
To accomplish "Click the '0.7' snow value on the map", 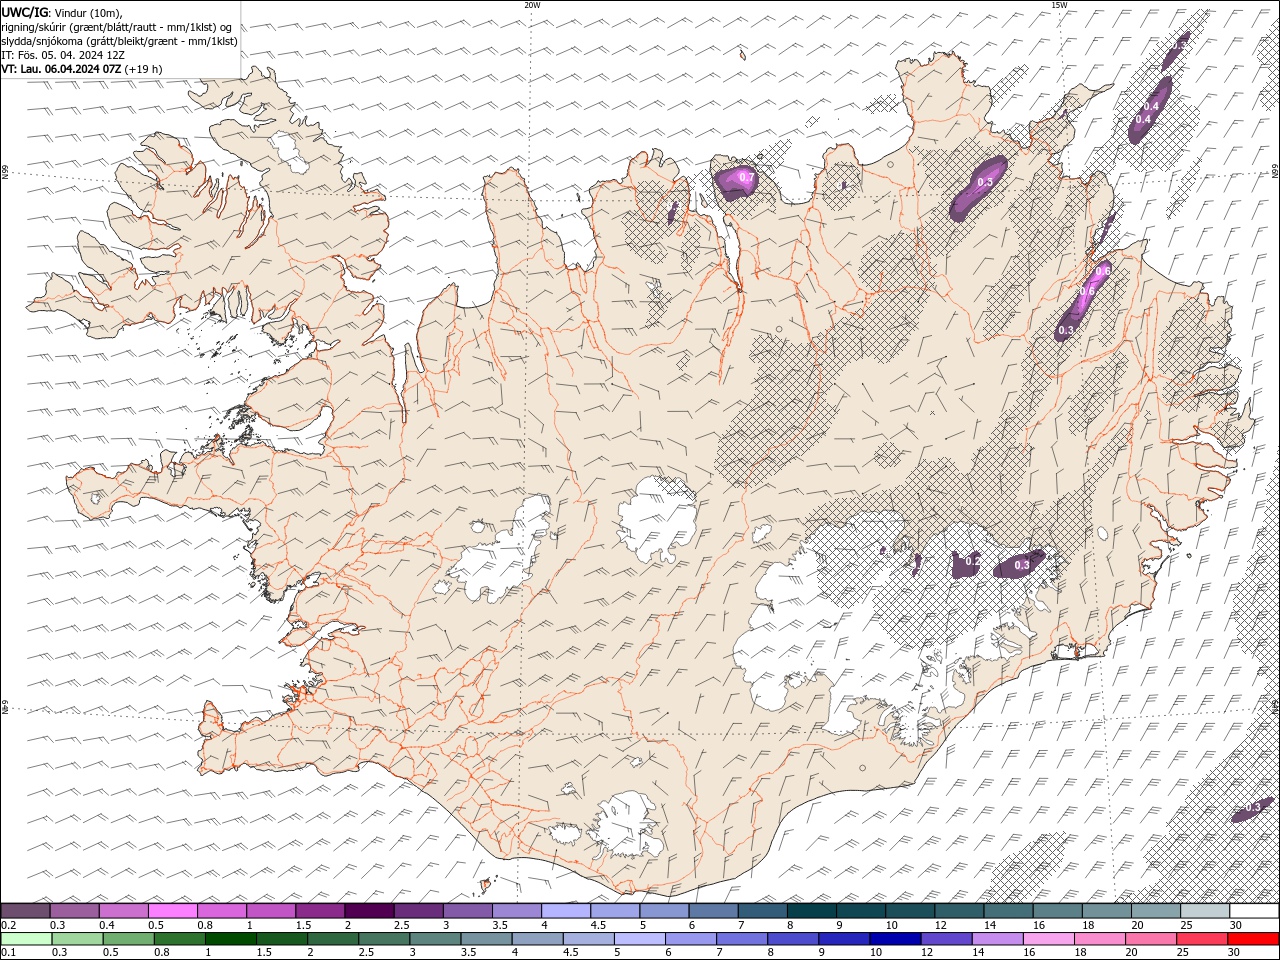I will [745, 178].
